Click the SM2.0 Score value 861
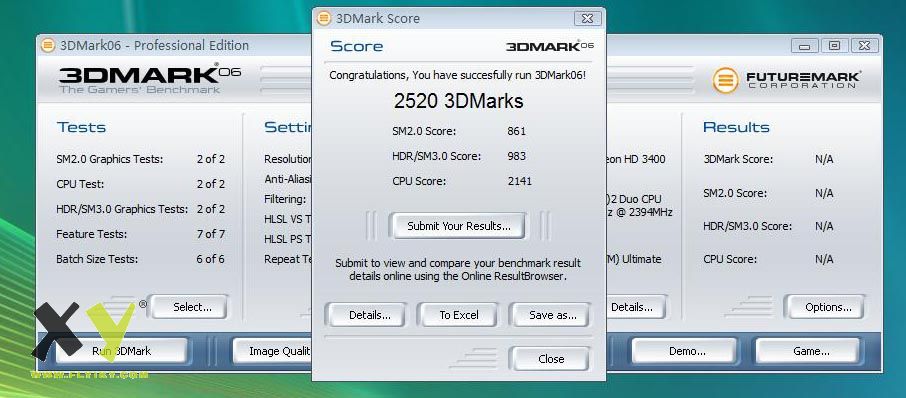The height and width of the screenshot is (398, 906). coord(516,131)
